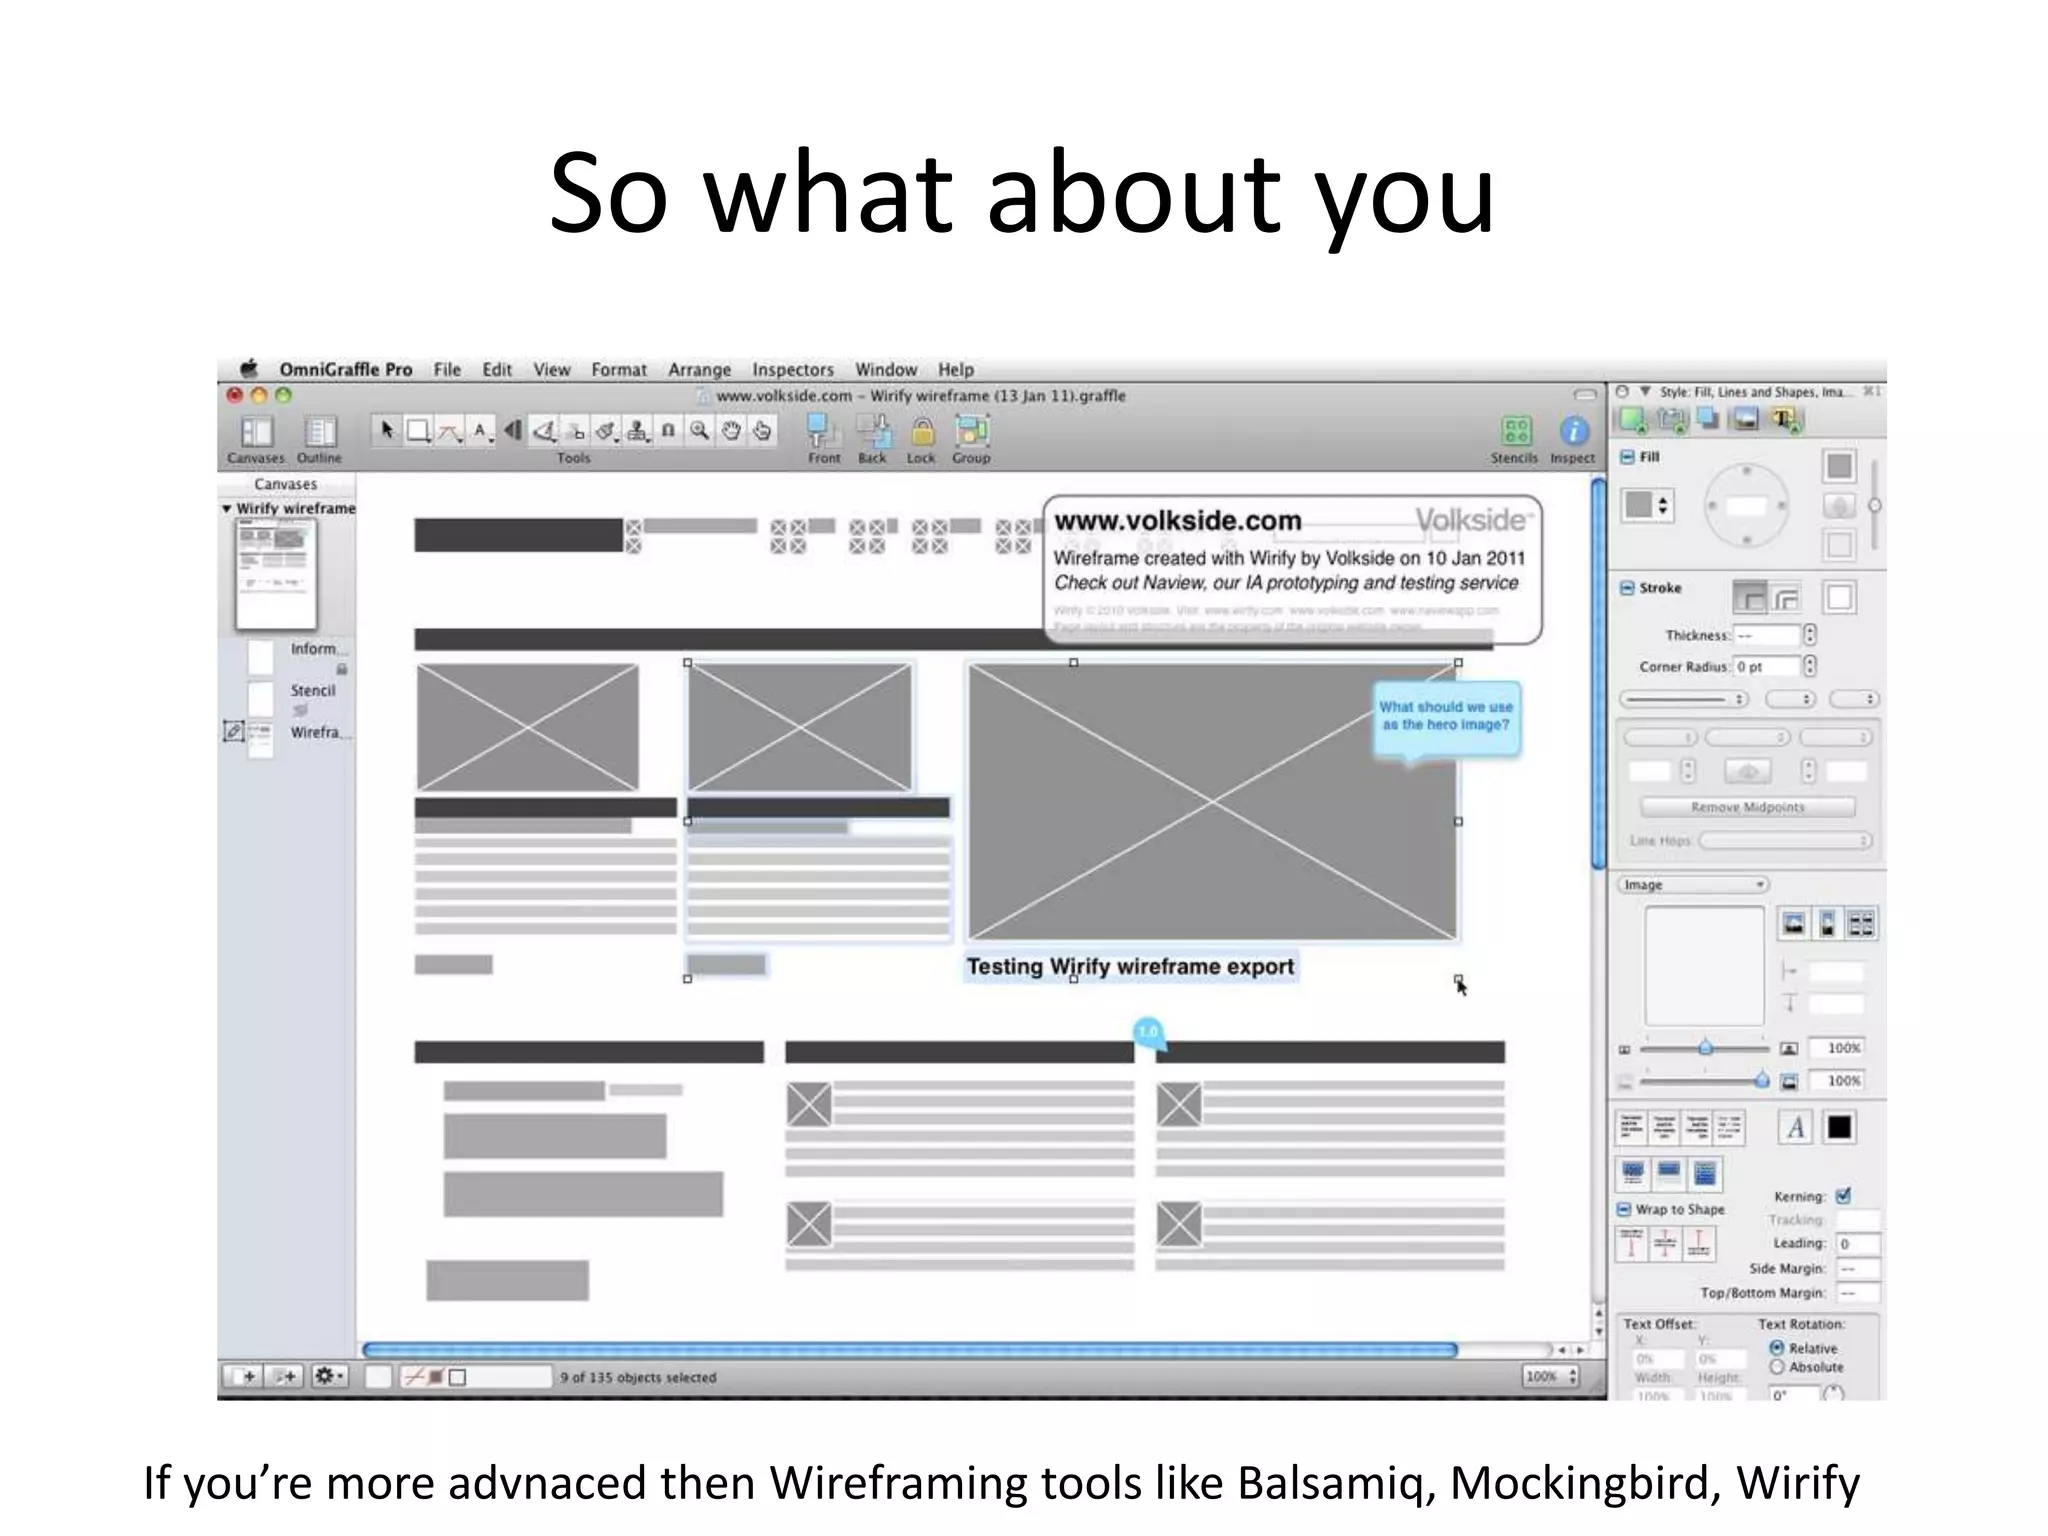2048x1536 pixels.
Task: Choose single stroke style button
Action: pos(1749,597)
